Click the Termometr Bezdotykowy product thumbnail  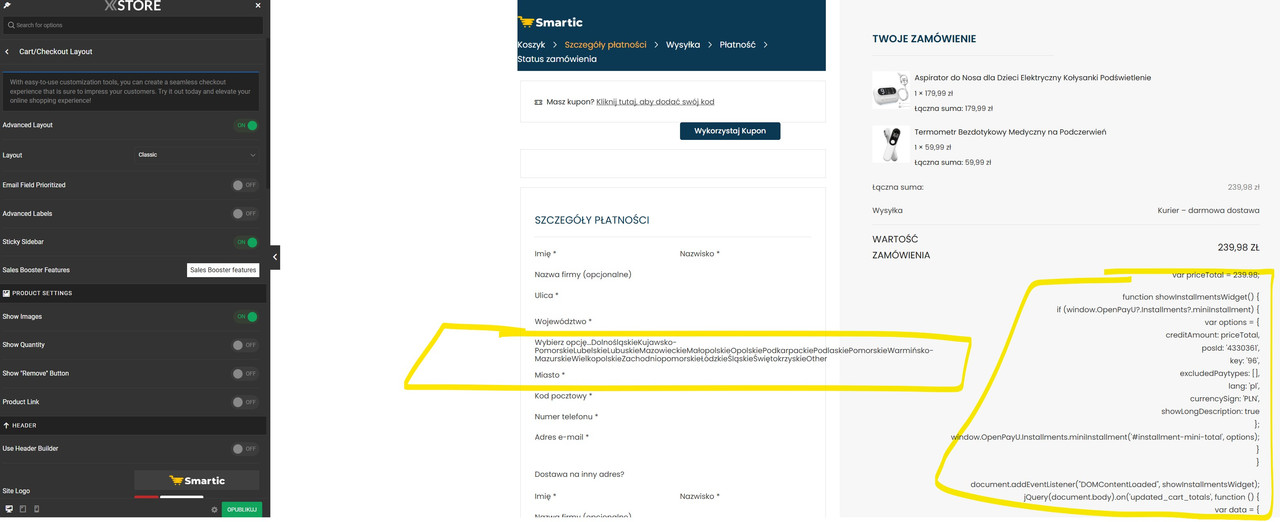point(889,143)
